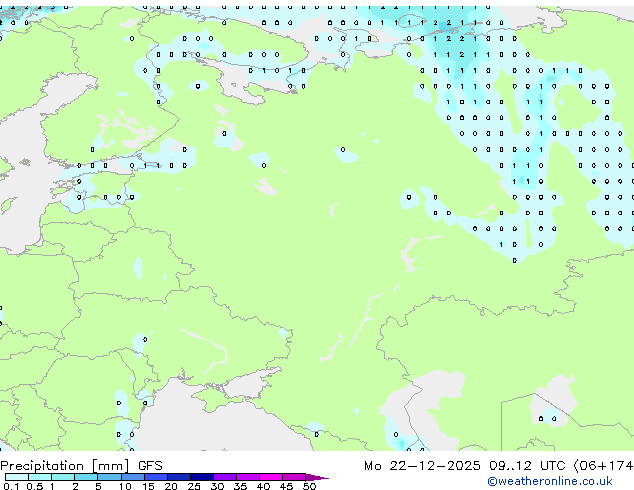Click the '20' legend label
The height and width of the screenshot is (490, 634).
(x=171, y=486)
